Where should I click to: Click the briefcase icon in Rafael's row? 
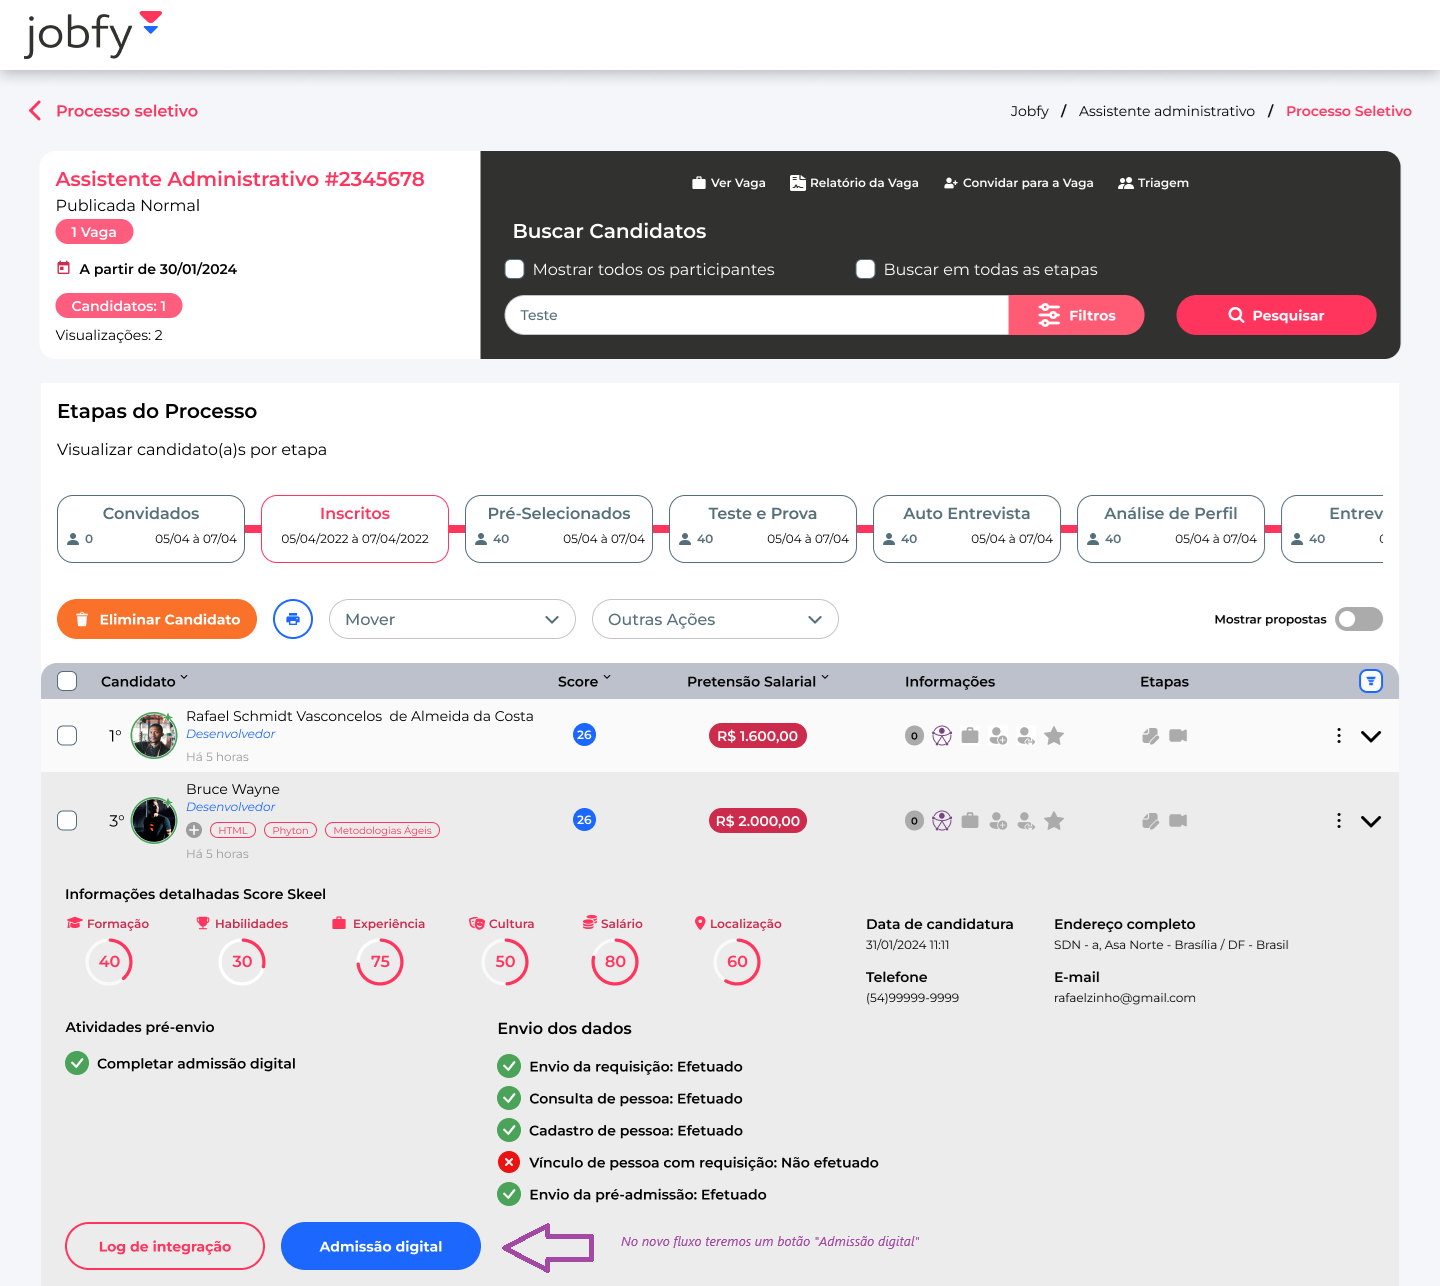click(970, 736)
